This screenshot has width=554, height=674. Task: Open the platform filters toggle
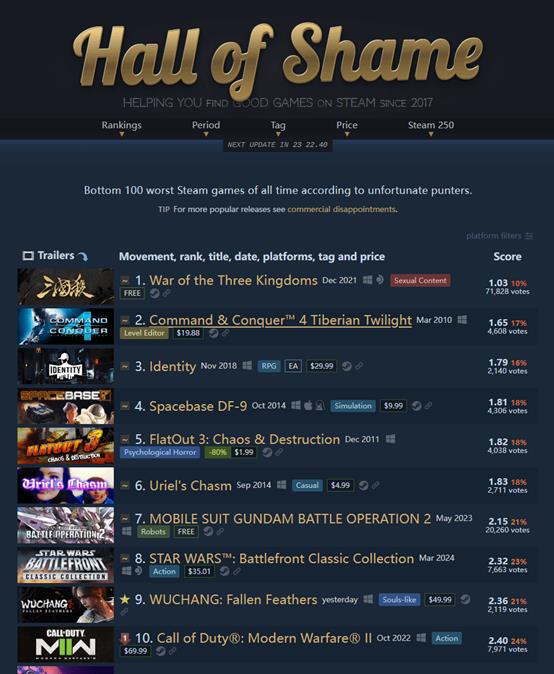pyautogui.click(x=499, y=236)
